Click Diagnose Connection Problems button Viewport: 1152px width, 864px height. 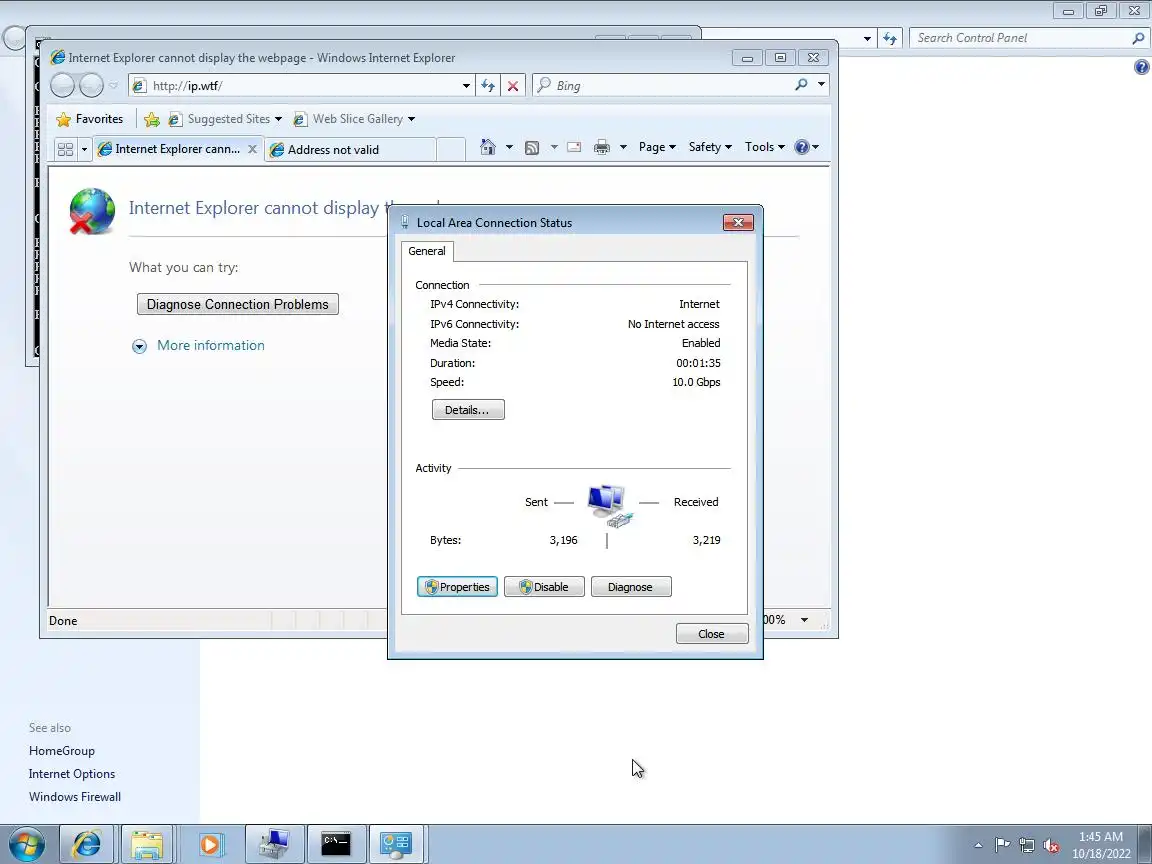tap(237, 304)
